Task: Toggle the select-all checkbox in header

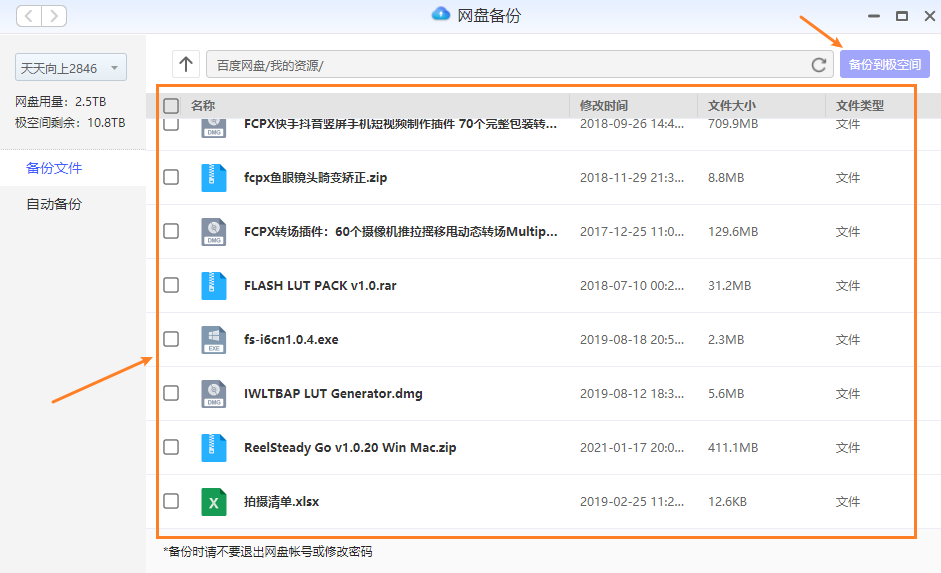Action: [x=171, y=106]
